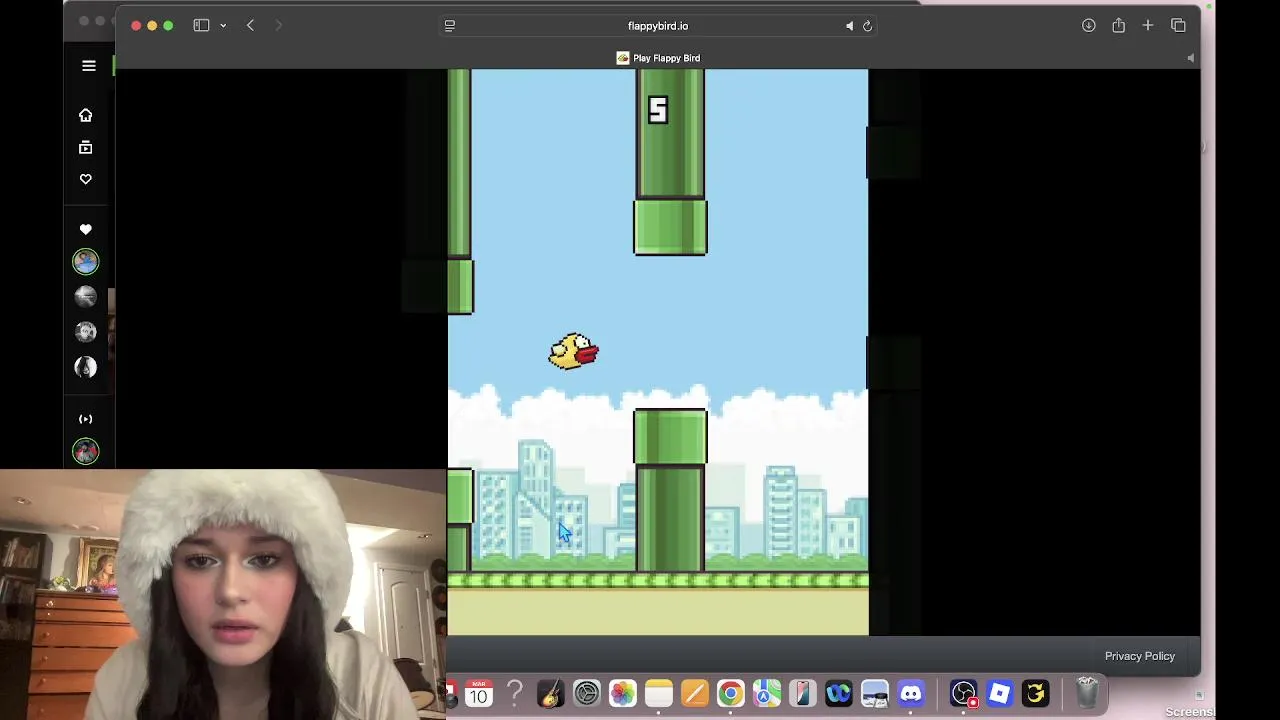
Task: Click the filled white heart sidebar icon
Action: [x=86, y=229]
